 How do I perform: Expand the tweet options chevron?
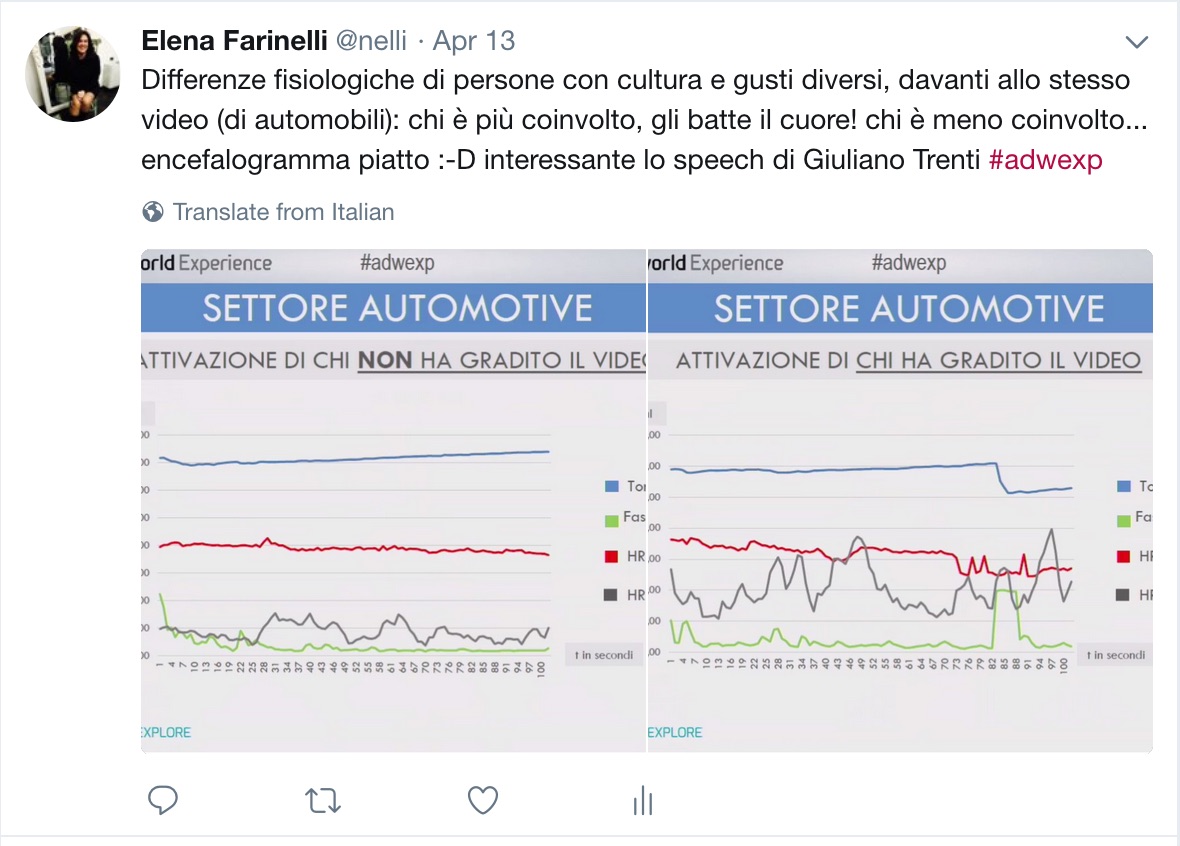pyautogui.click(x=1136, y=42)
